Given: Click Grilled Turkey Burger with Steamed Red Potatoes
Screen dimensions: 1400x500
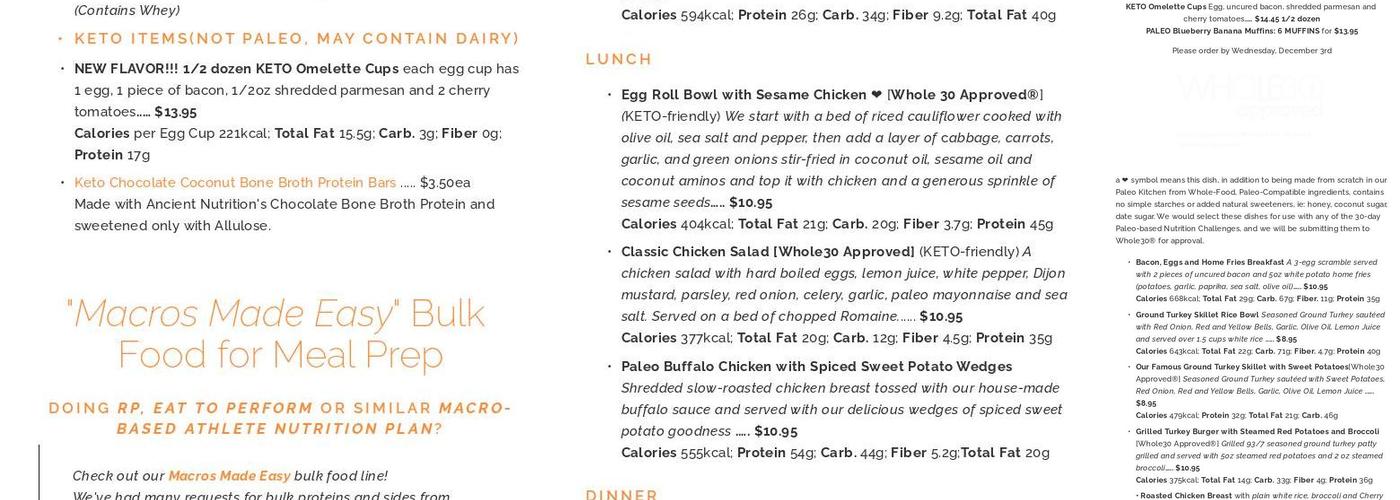Looking at the screenshot, I should click(x=1257, y=432).
